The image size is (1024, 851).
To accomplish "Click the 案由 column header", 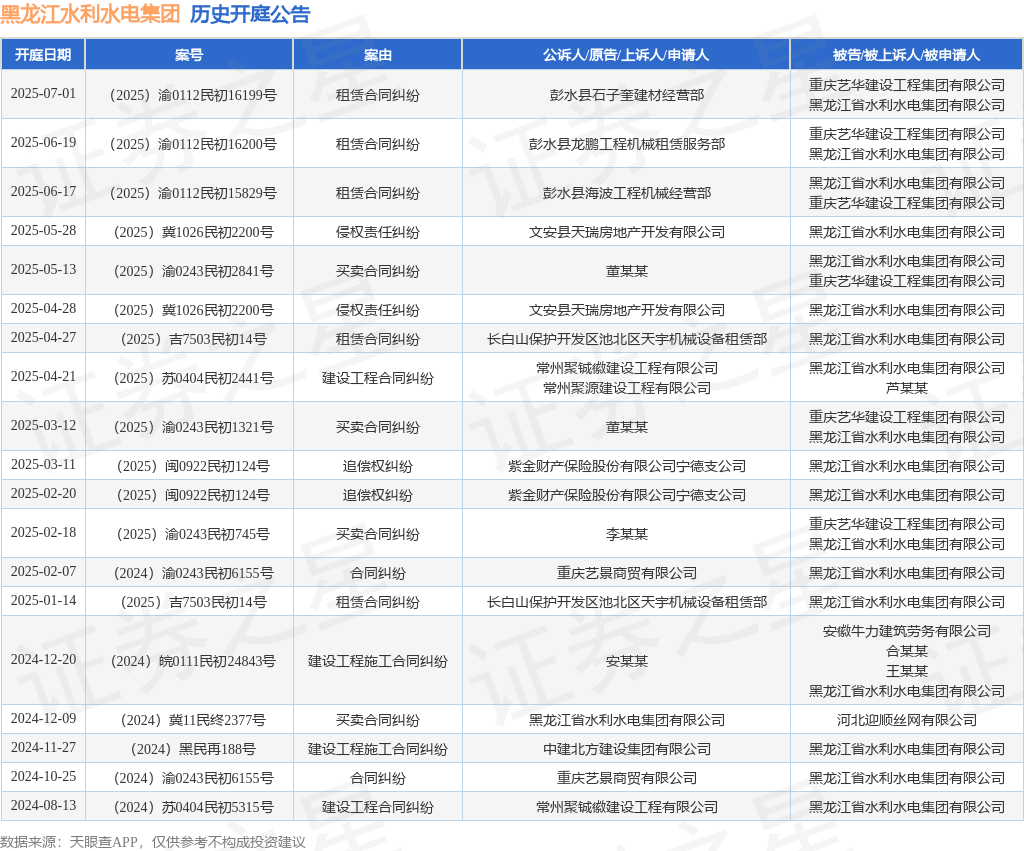I will (377, 55).
